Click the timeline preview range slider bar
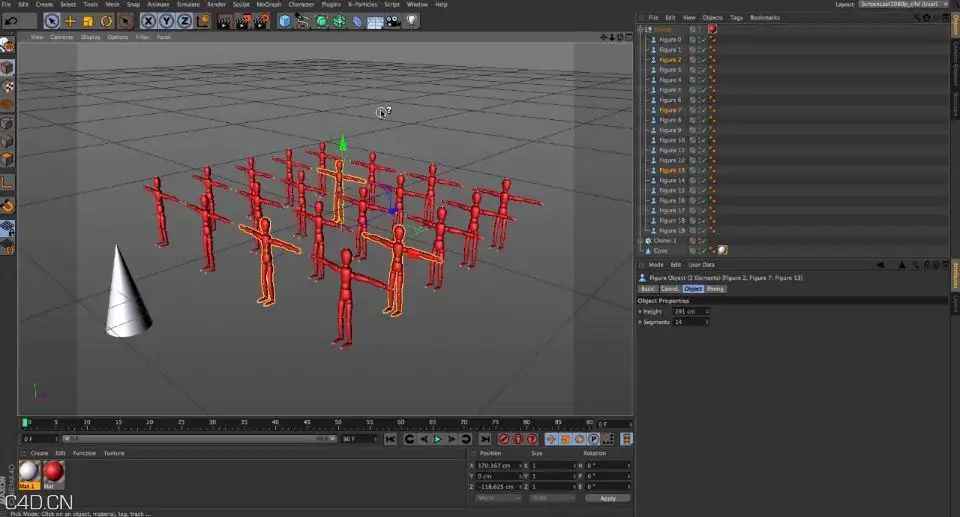Viewport: 960px width, 517px height. pyautogui.click(x=198, y=439)
